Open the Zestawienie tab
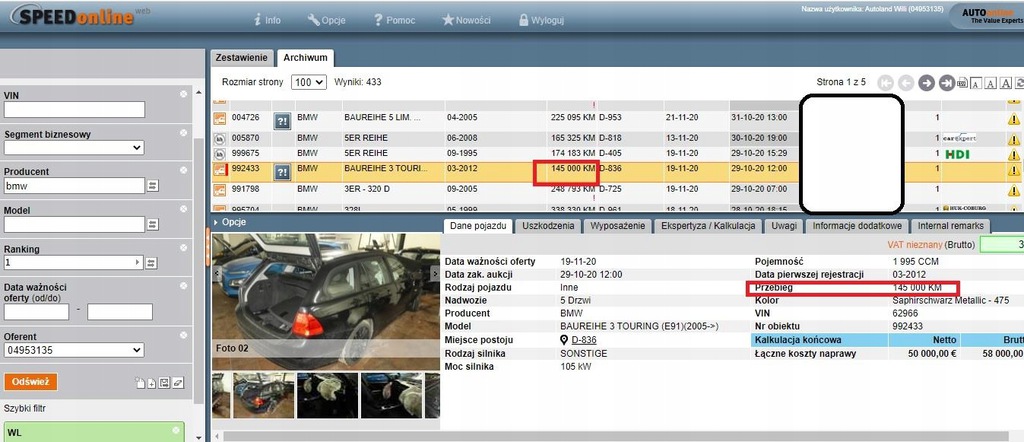1024x442 pixels. pyautogui.click(x=241, y=59)
